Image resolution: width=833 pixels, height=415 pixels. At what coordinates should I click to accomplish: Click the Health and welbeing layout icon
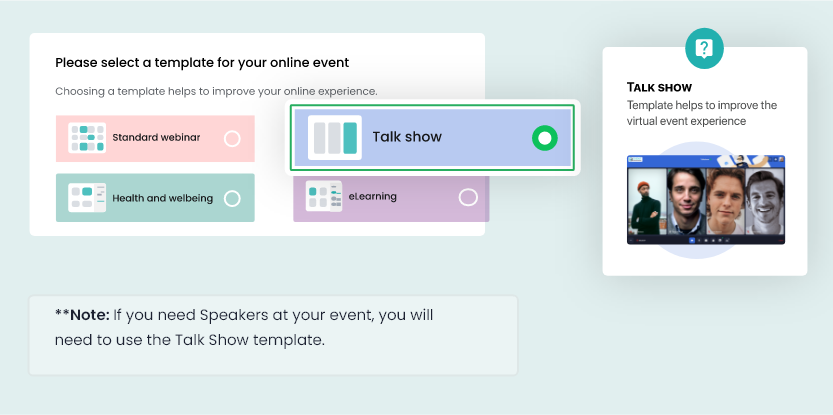(x=87, y=198)
